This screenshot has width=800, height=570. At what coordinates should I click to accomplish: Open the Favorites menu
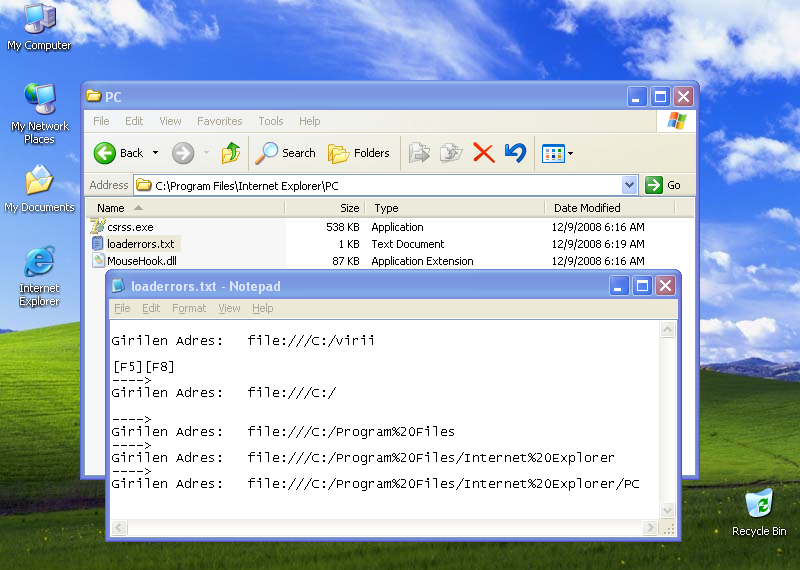pyautogui.click(x=219, y=121)
